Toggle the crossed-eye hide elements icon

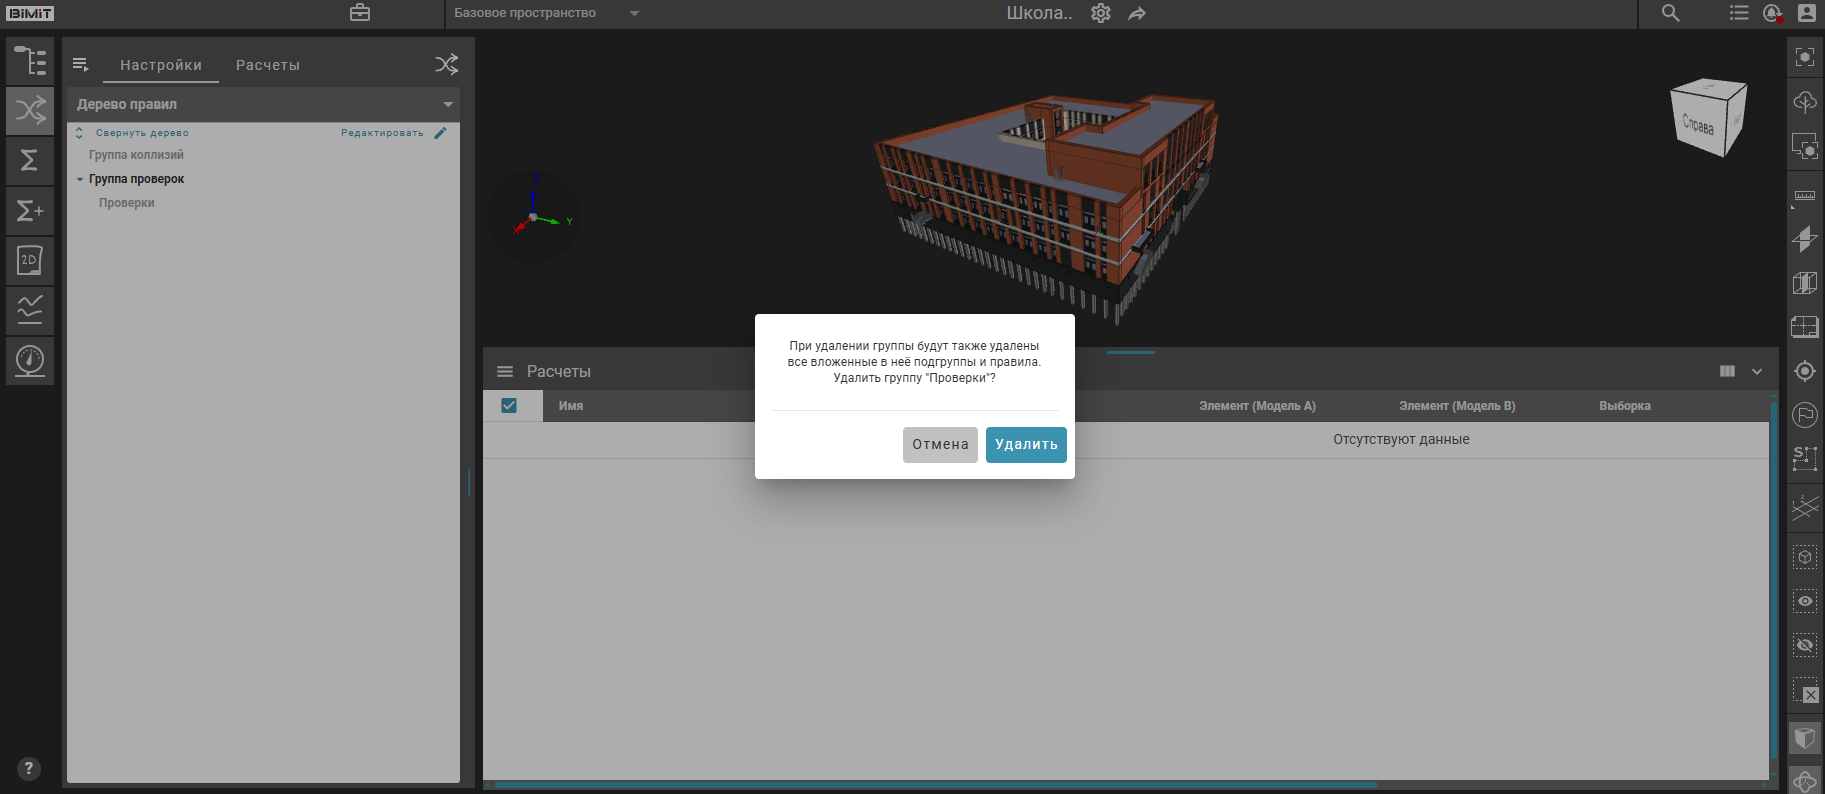1805,645
